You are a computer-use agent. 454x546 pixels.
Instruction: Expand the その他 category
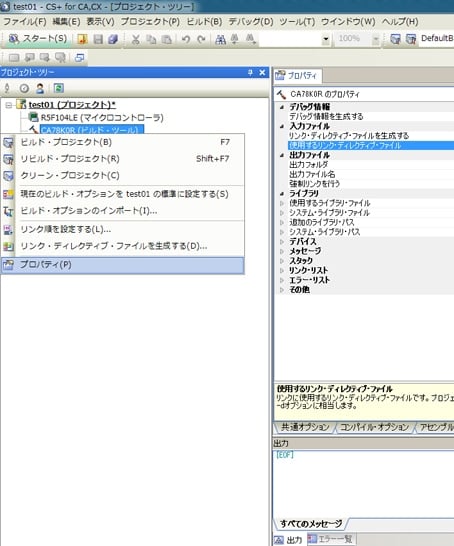pos(282,289)
